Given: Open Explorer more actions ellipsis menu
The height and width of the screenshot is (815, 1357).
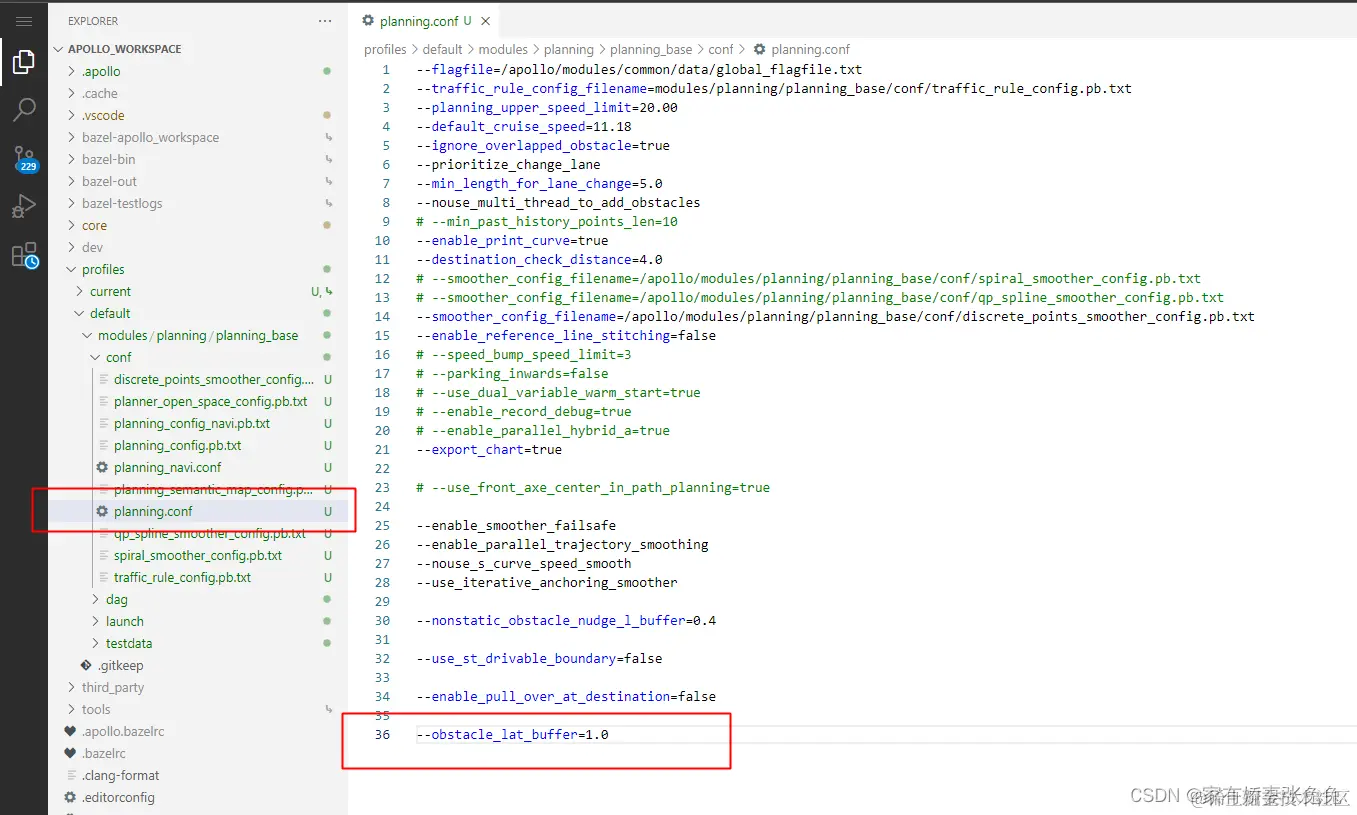Looking at the screenshot, I should coord(325,20).
